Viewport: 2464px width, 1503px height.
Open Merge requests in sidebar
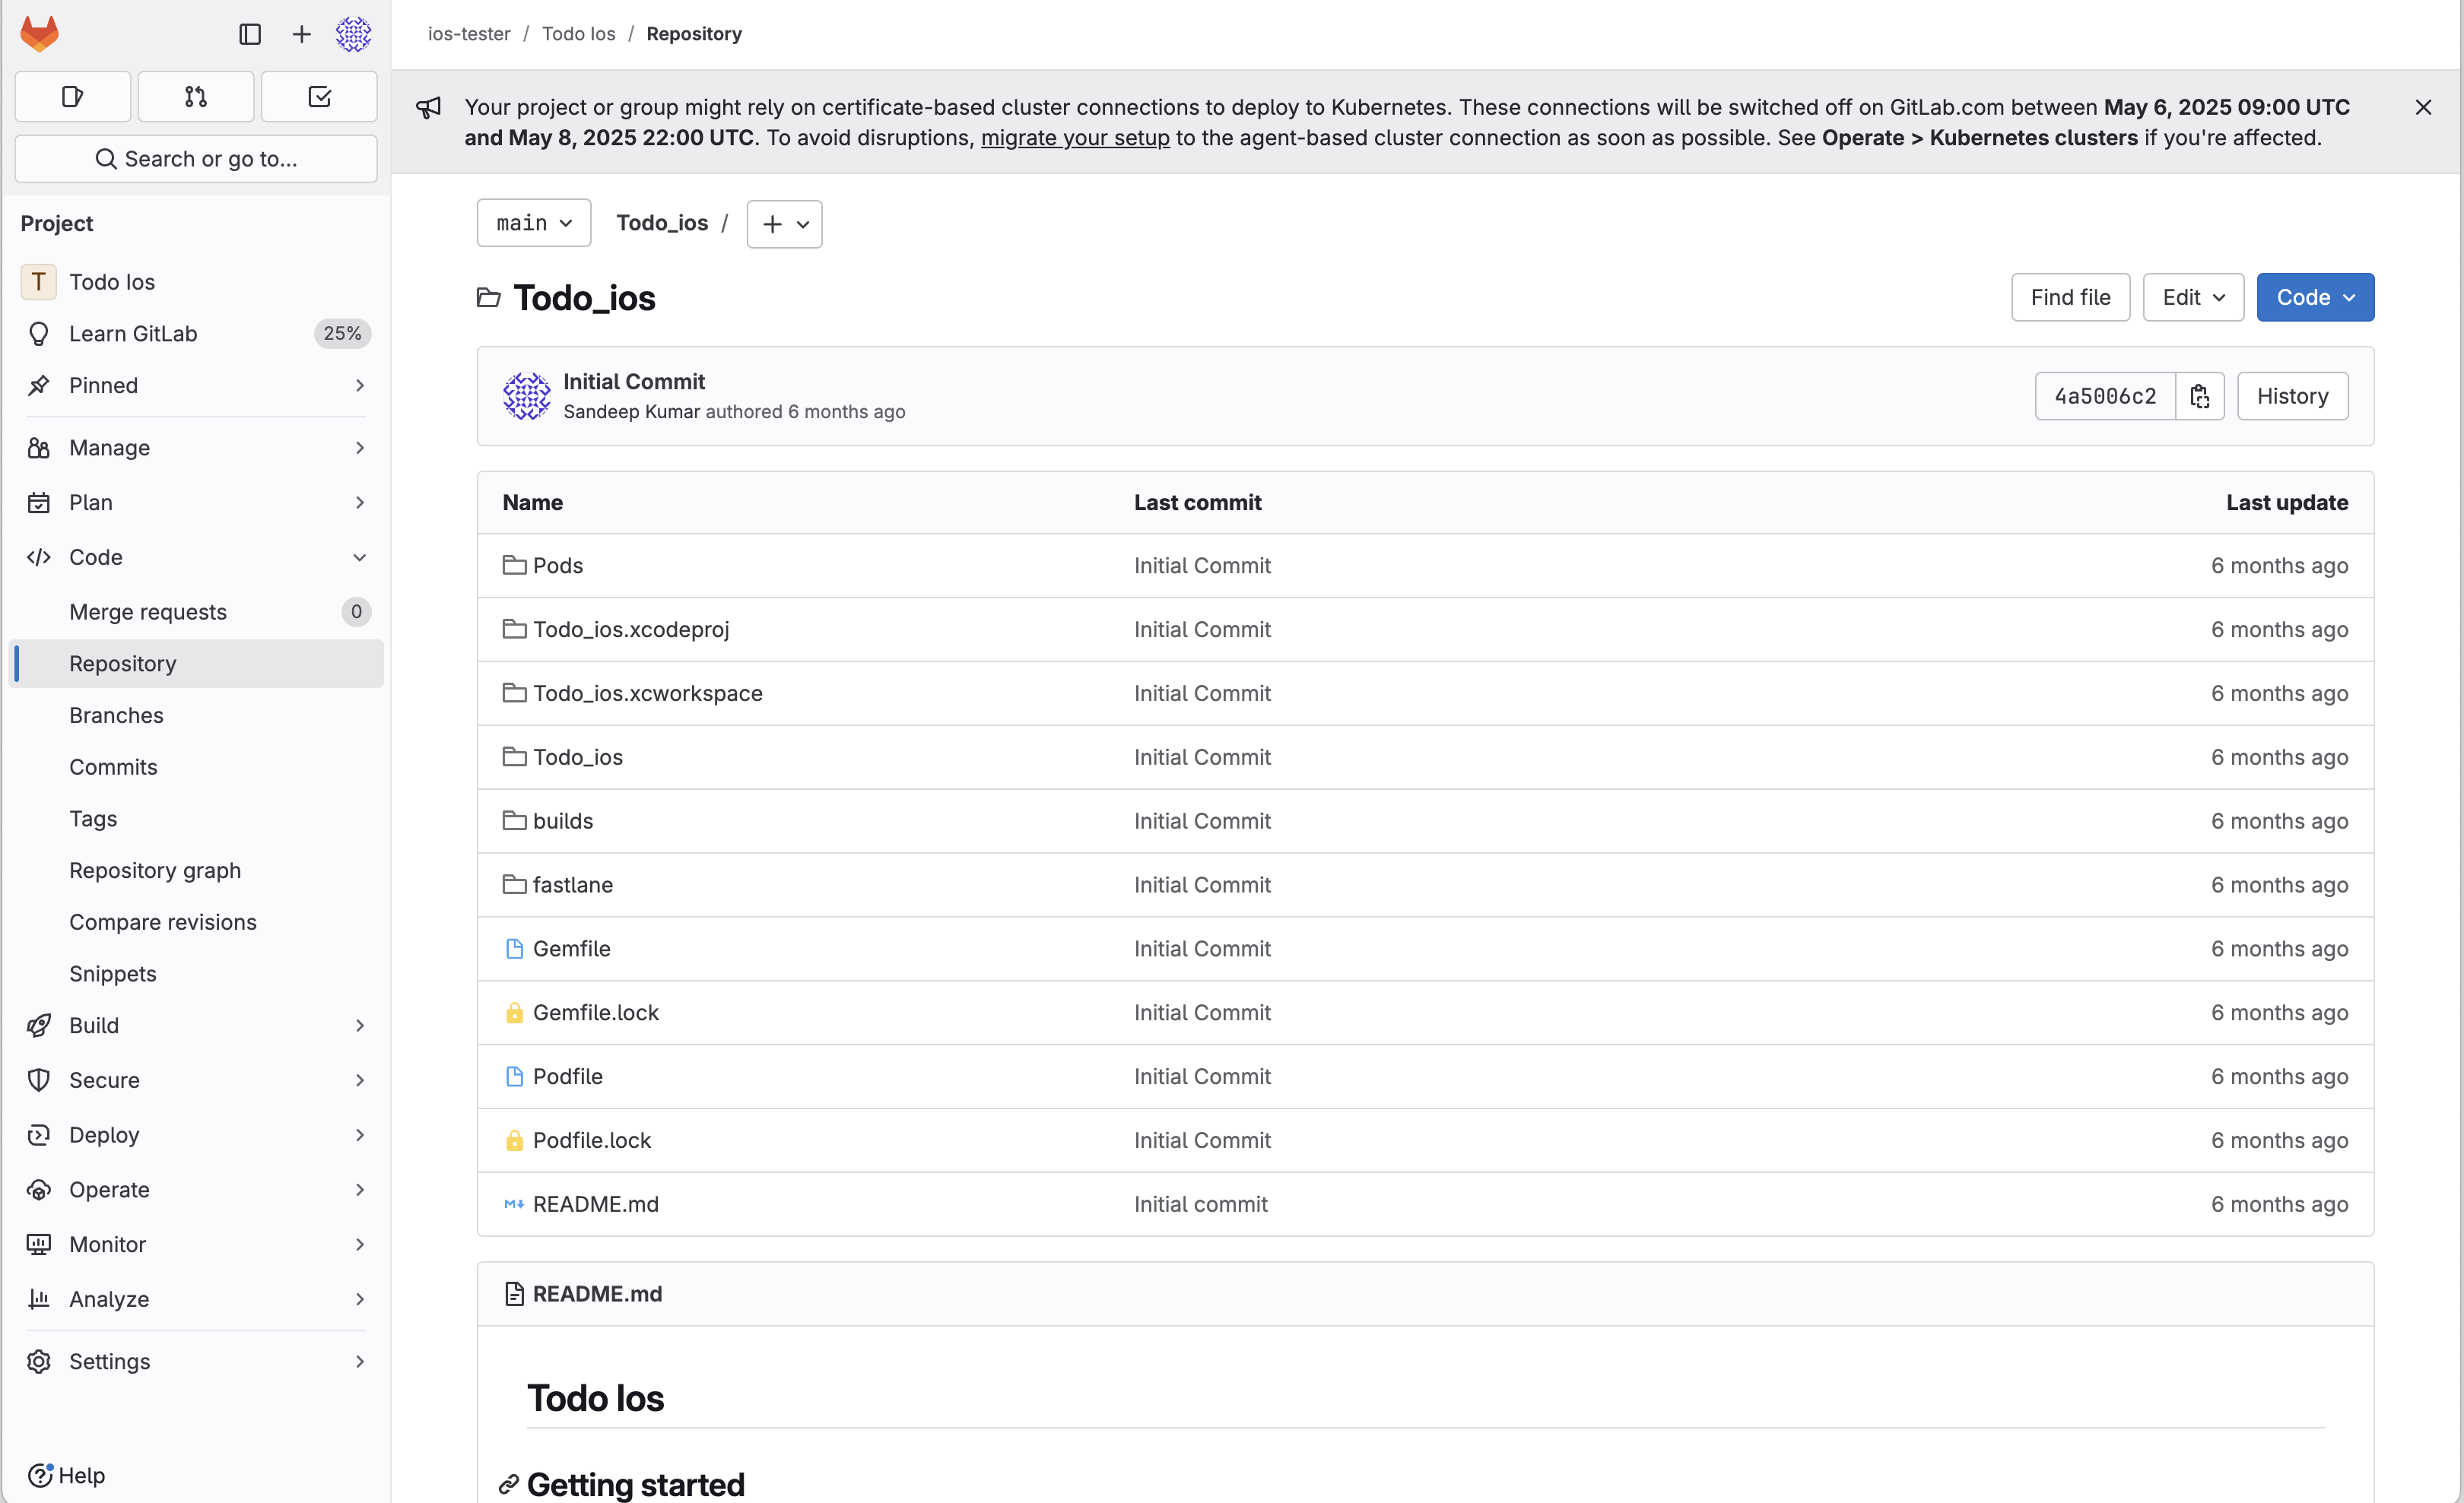click(x=196, y=611)
